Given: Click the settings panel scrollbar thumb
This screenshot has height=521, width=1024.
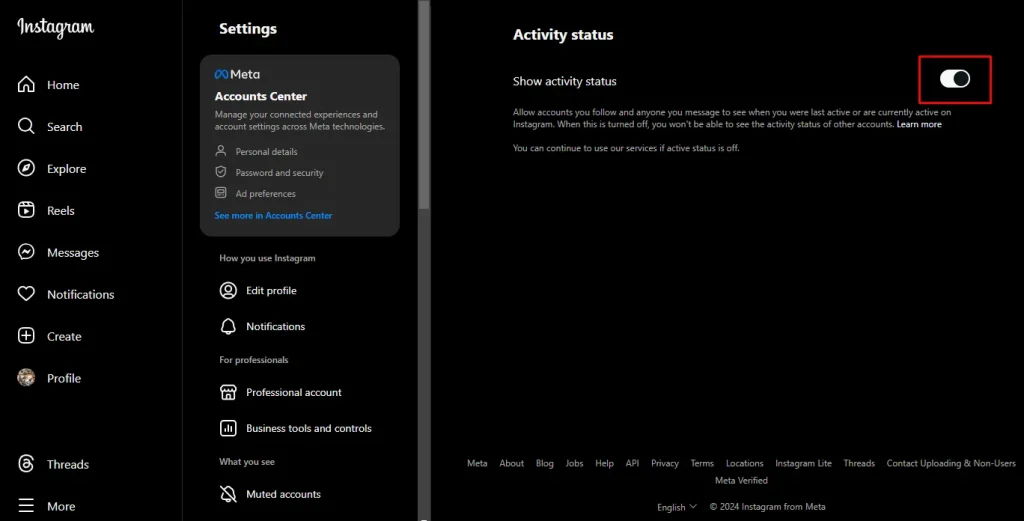Looking at the screenshot, I should tap(424, 104).
